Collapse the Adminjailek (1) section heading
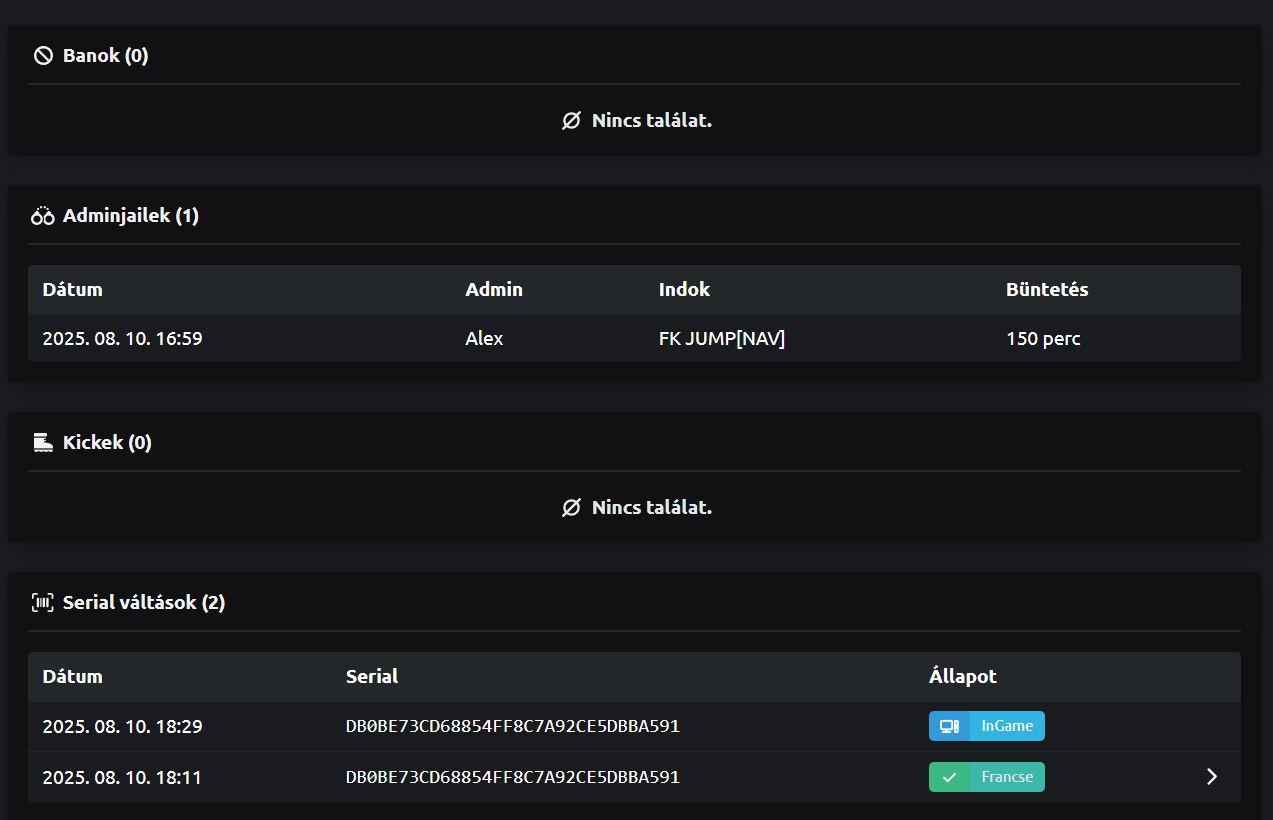This screenshot has width=1273, height=820. point(131,216)
